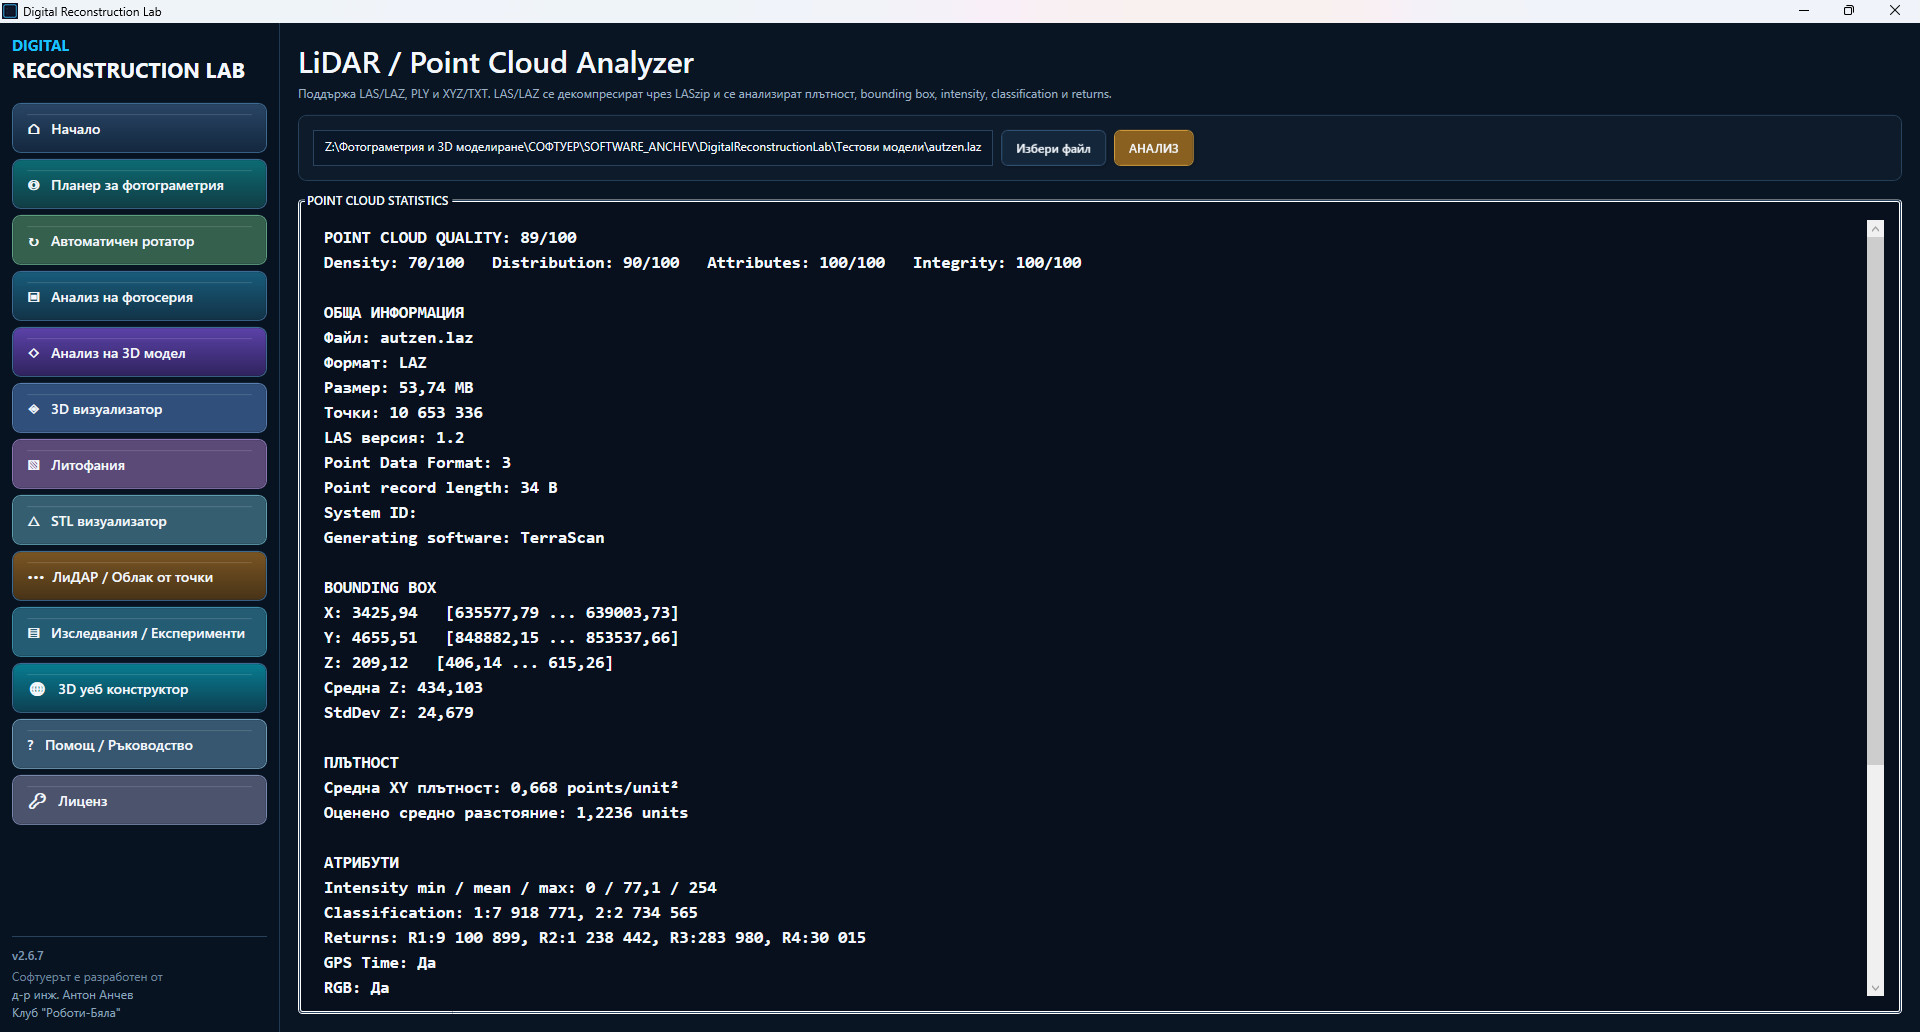Click the 'Точки: 10 653 336' line
The height and width of the screenshot is (1032, 1920).
pos(403,413)
